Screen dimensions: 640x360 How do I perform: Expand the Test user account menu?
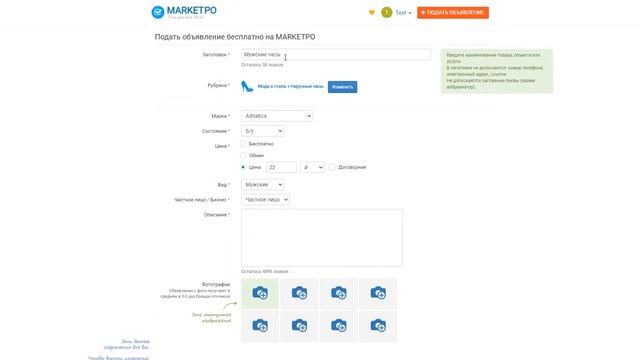(403, 13)
